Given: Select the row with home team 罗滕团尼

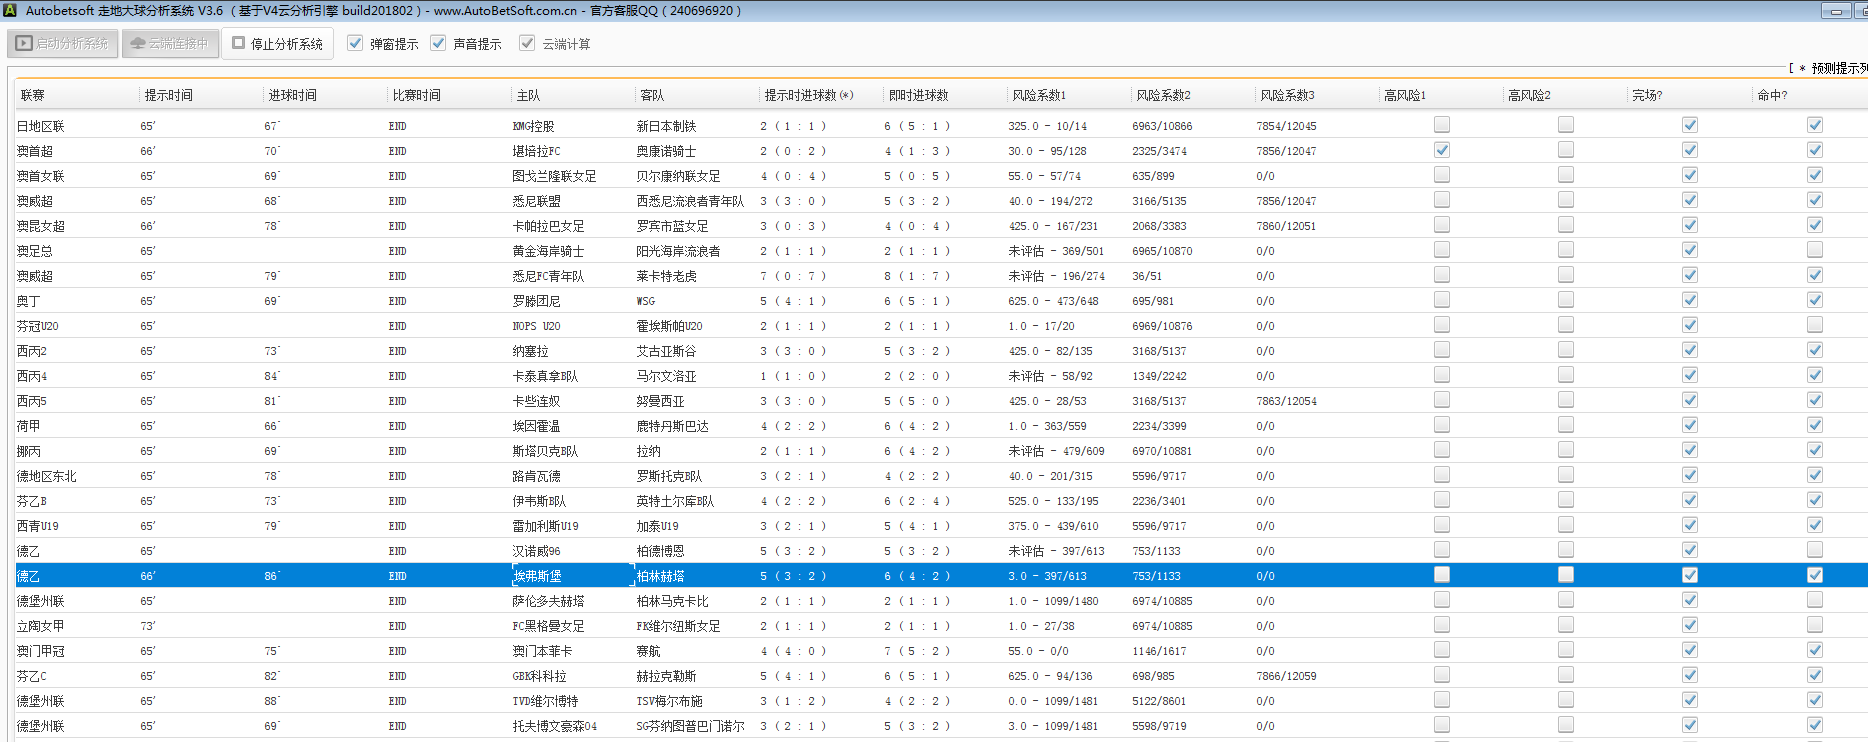Looking at the screenshot, I should click(x=536, y=301).
